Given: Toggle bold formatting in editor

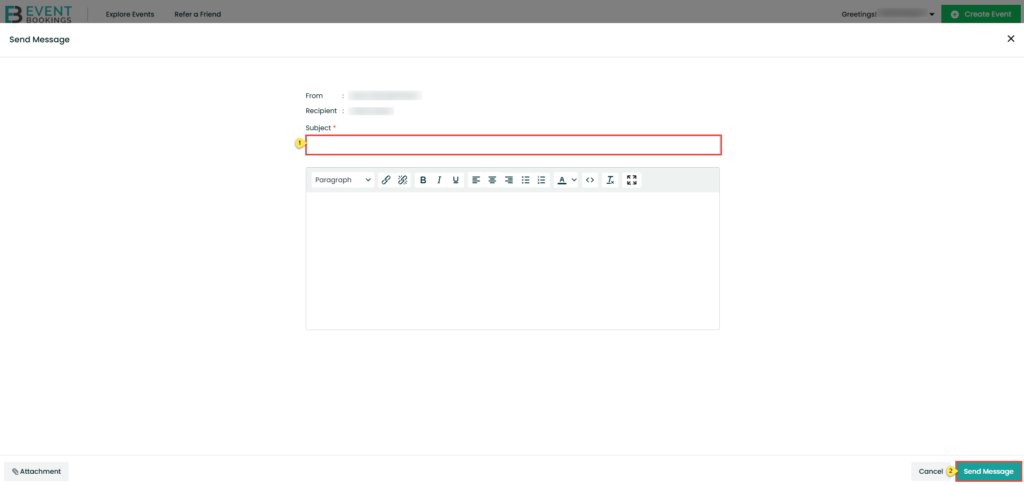Looking at the screenshot, I should [423, 180].
